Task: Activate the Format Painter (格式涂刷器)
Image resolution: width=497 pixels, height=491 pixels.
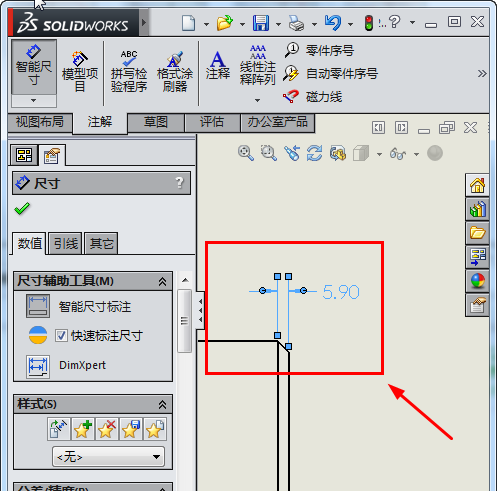Action: (x=175, y=71)
